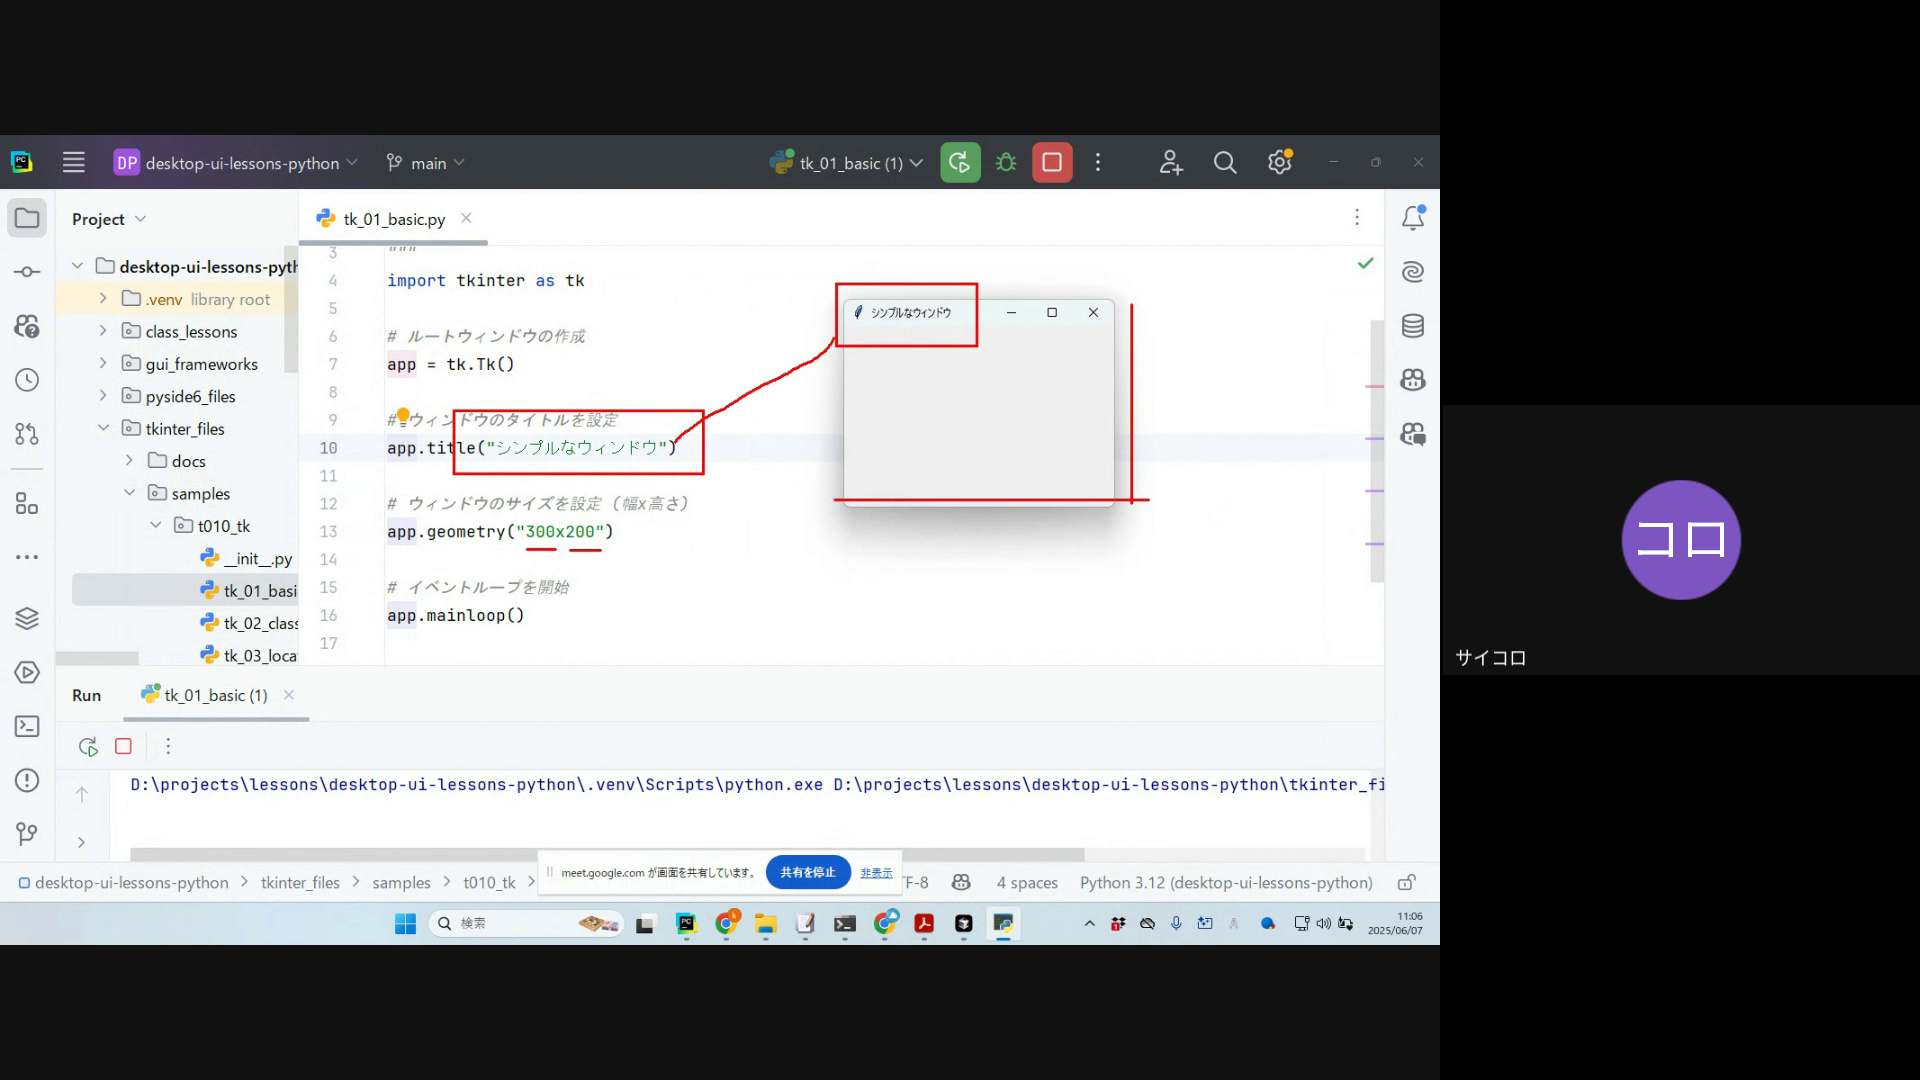1920x1080 pixels.
Task: Select the tk_01_basic (1) Run tab
Action: click(215, 696)
